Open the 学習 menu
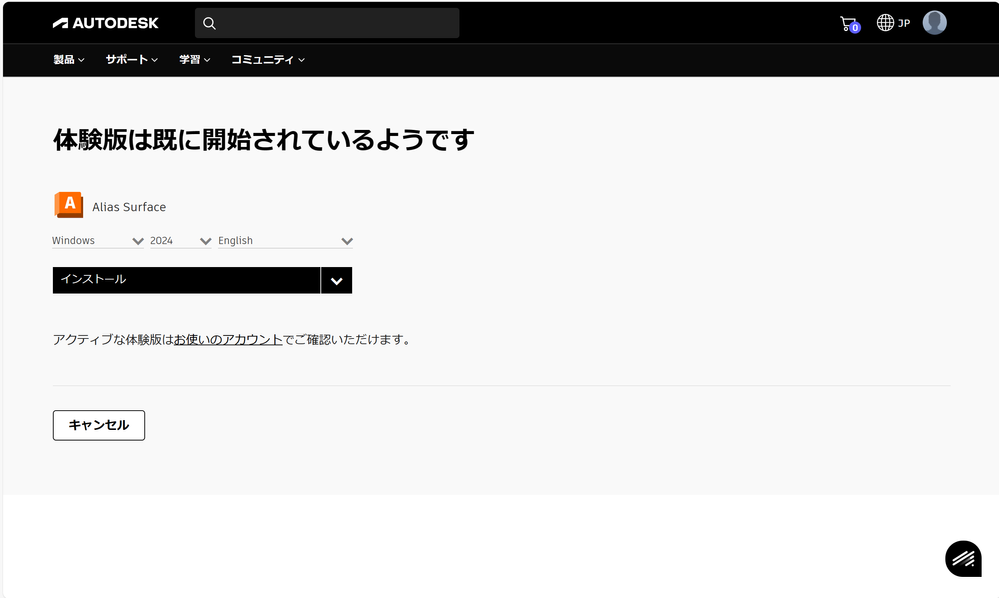 coord(194,60)
